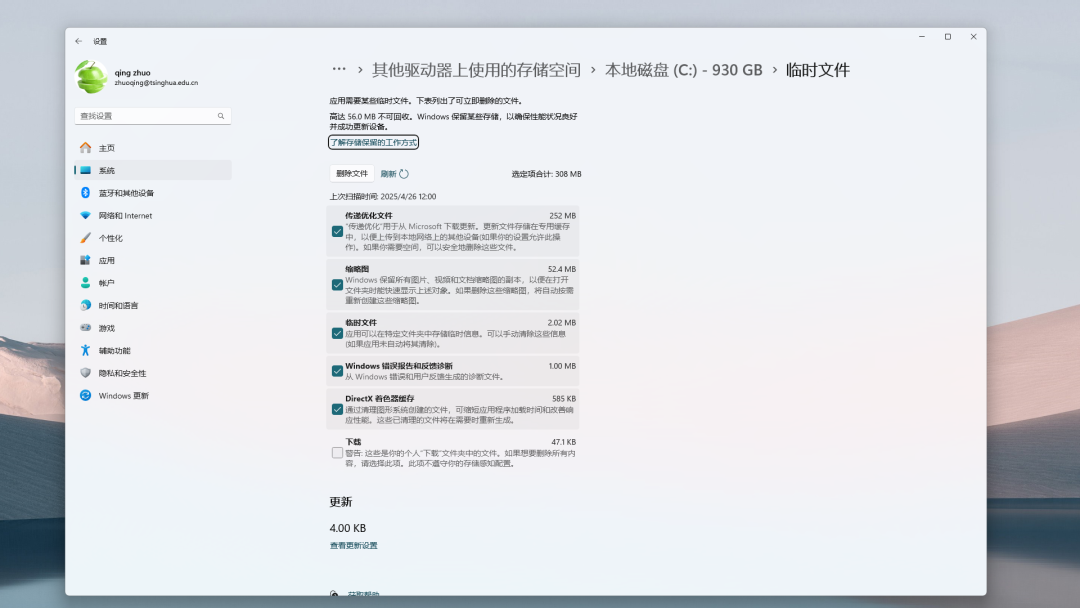Open 辅助功能 via its accessibility icon
Viewport: 1080px width, 608px height.
pos(85,350)
